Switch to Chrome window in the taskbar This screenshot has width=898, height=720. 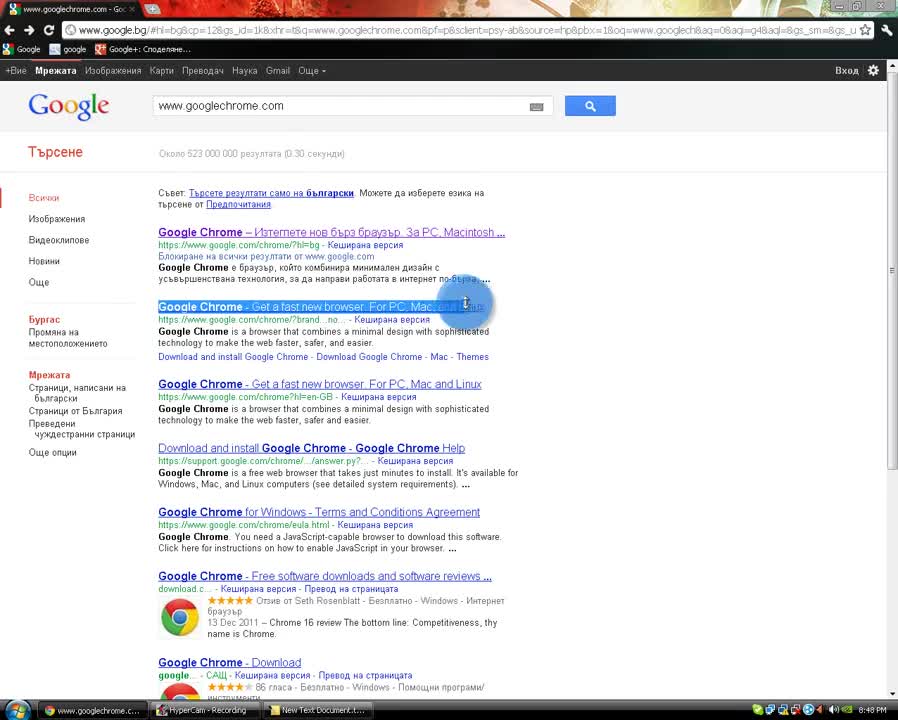(x=93, y=710)
